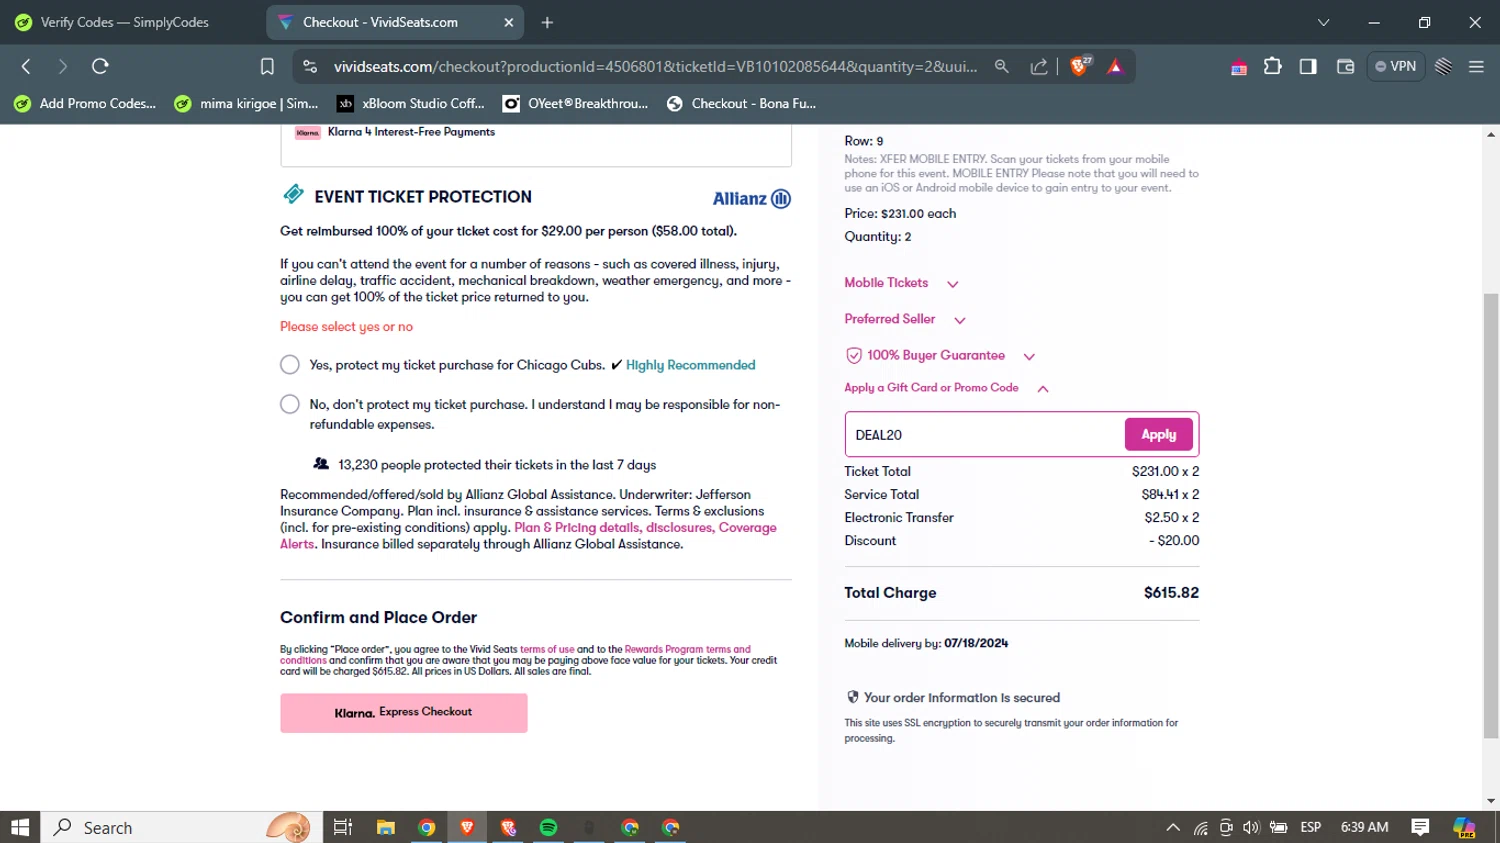Share this page using the share icon

[1039, 66]
